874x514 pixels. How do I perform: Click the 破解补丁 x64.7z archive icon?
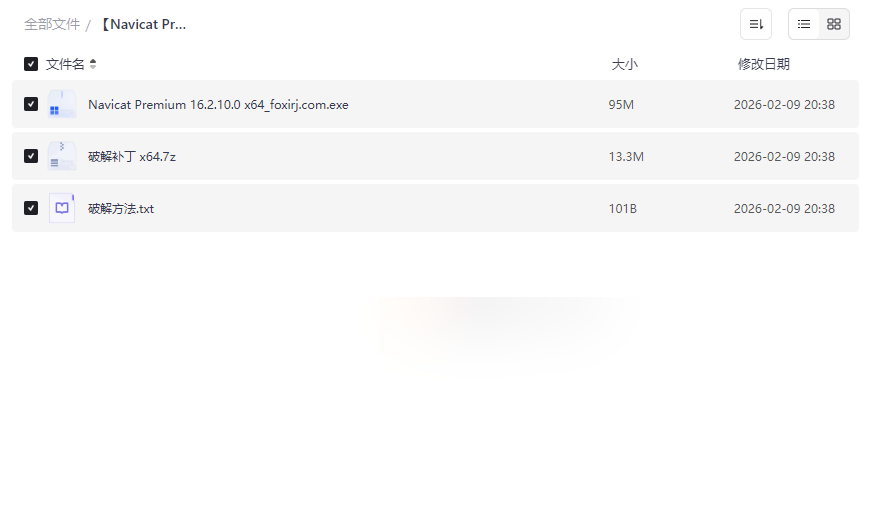pos(62,156)
